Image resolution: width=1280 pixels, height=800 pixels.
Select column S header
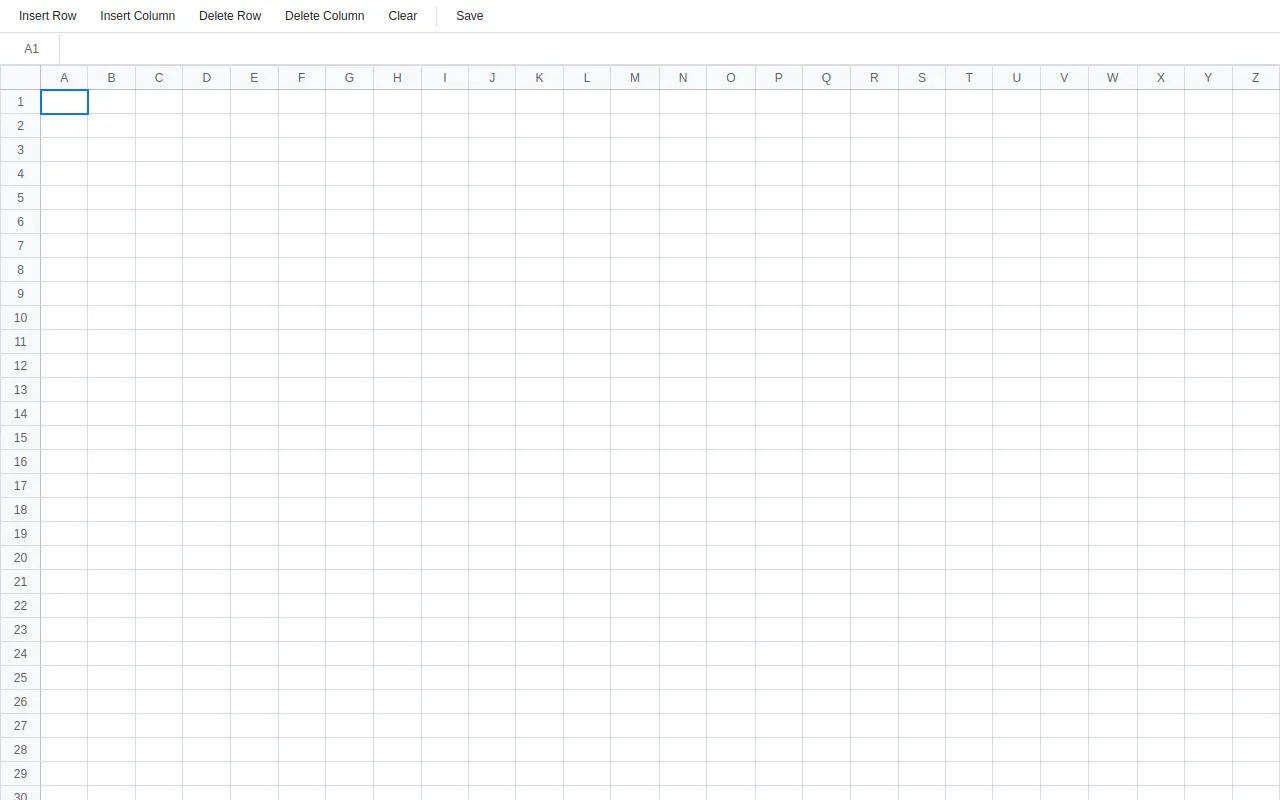(922, 78)
